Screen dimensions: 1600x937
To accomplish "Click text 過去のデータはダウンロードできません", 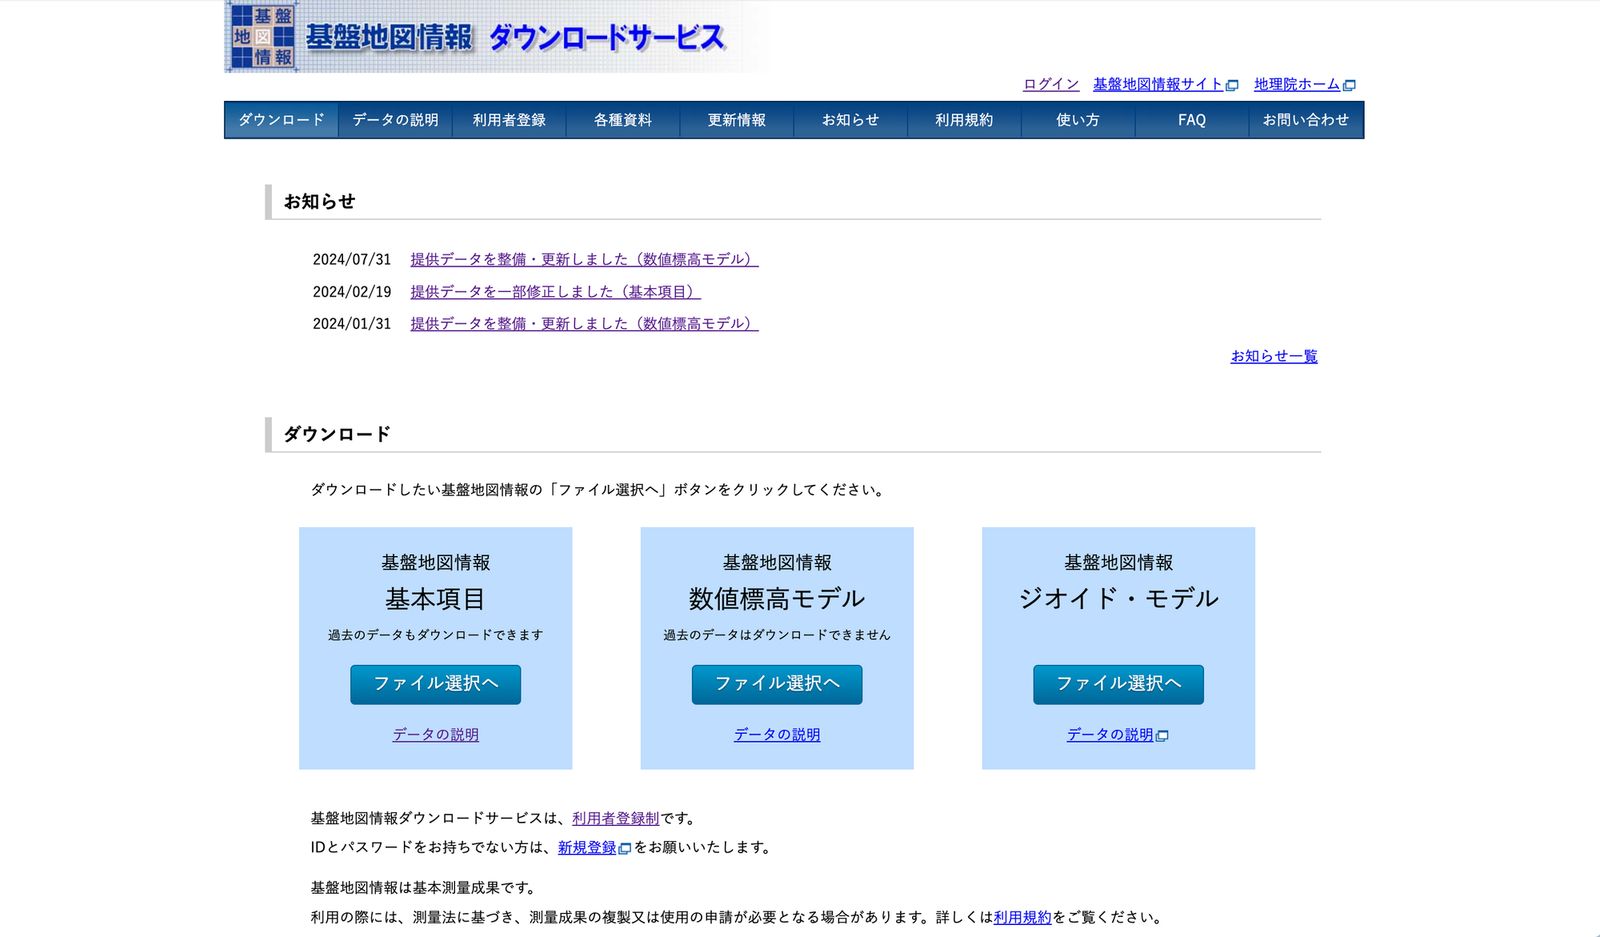I will (x=777, y=635).
